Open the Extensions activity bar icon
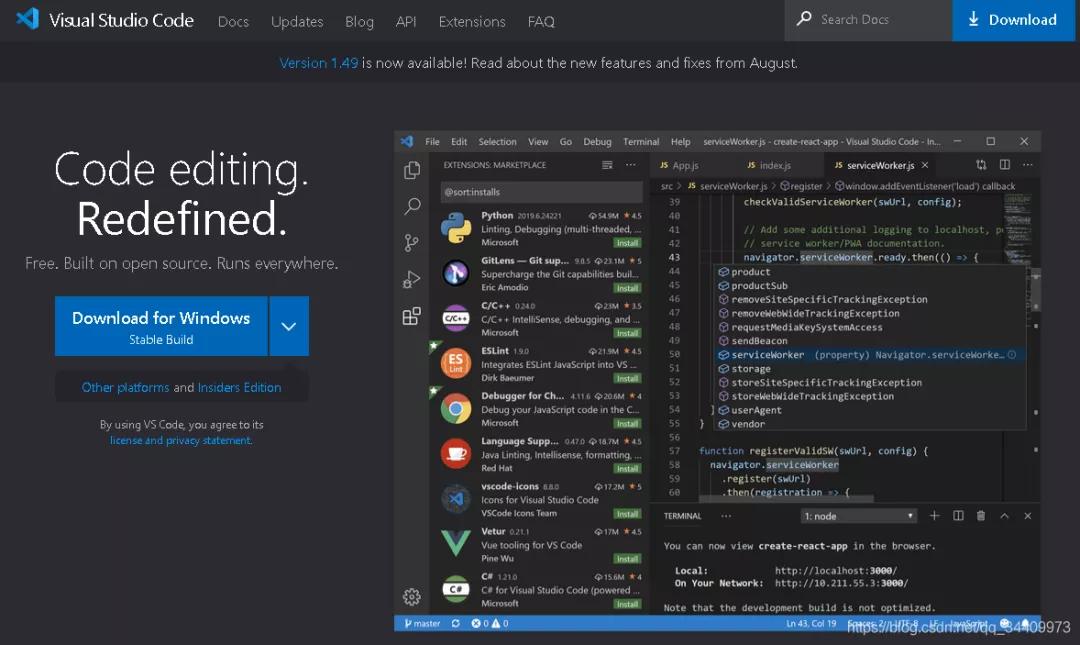Screen dimensions: 1080x645 [411, 316]
